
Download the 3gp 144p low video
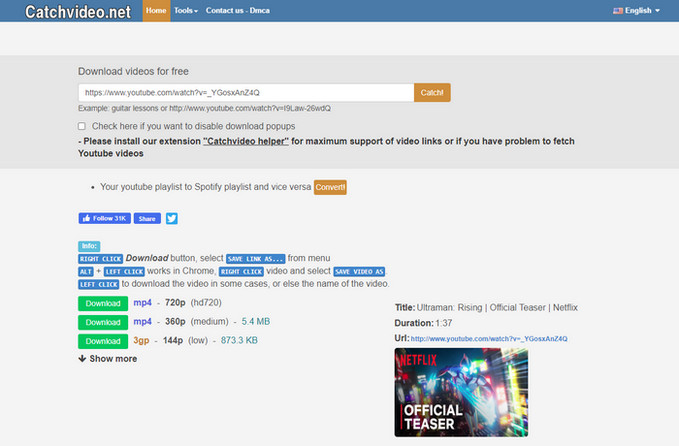[103, 341]
